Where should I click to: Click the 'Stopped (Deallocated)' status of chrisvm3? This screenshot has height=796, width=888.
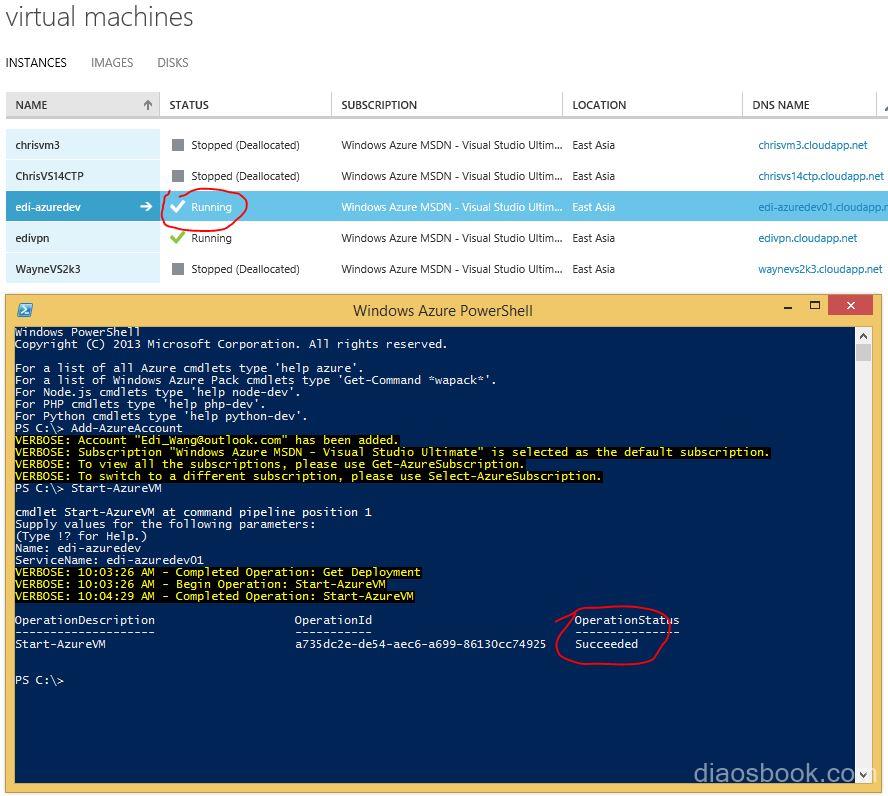245,145
